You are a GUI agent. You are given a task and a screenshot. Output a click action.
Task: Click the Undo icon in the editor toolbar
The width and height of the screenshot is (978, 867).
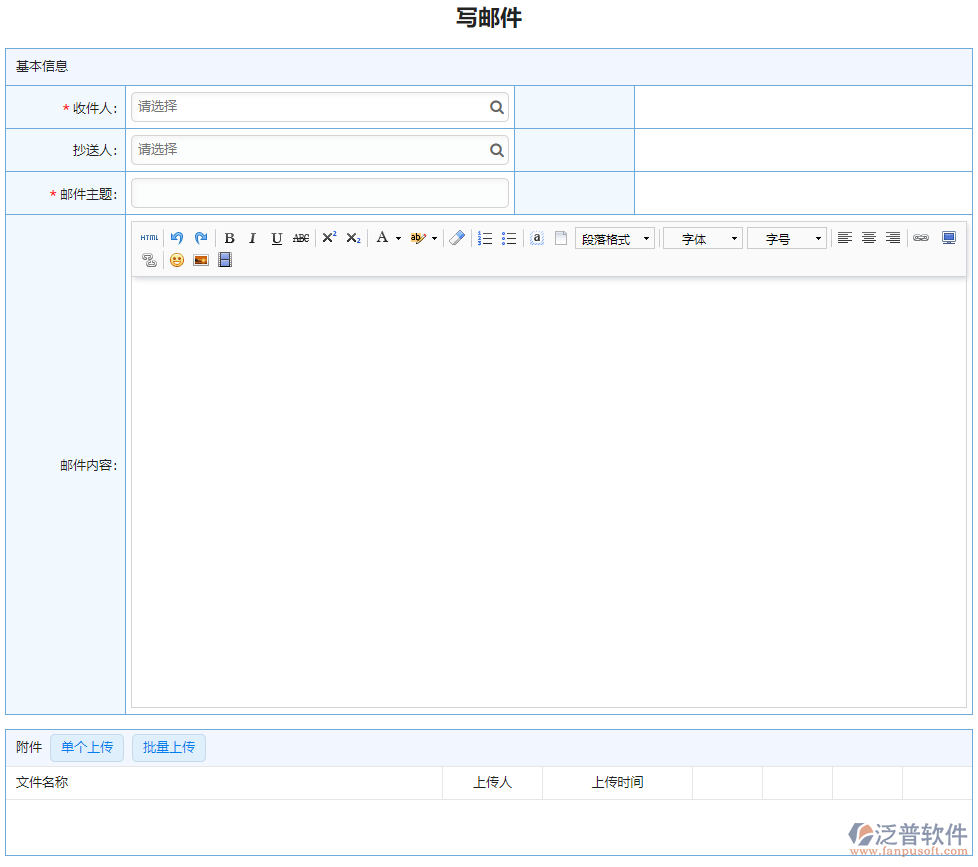pos(177,237)
